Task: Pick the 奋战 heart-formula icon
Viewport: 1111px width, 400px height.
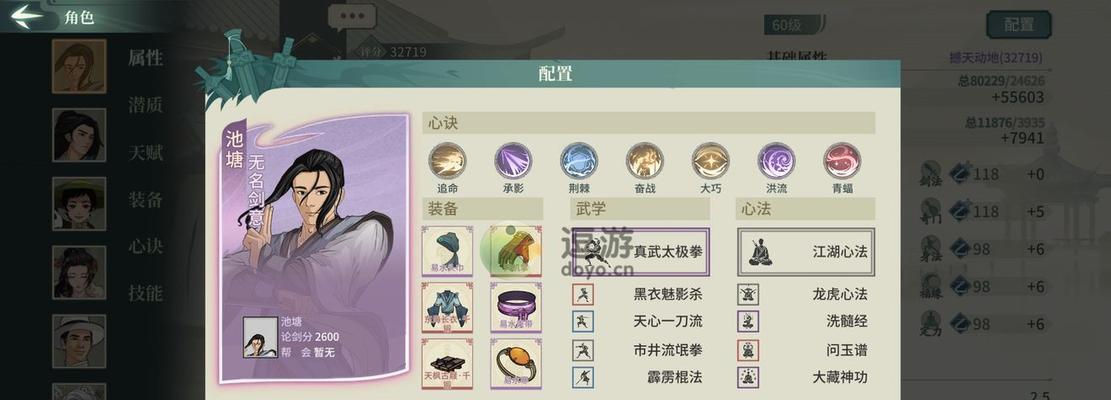Action: (645, 161)
